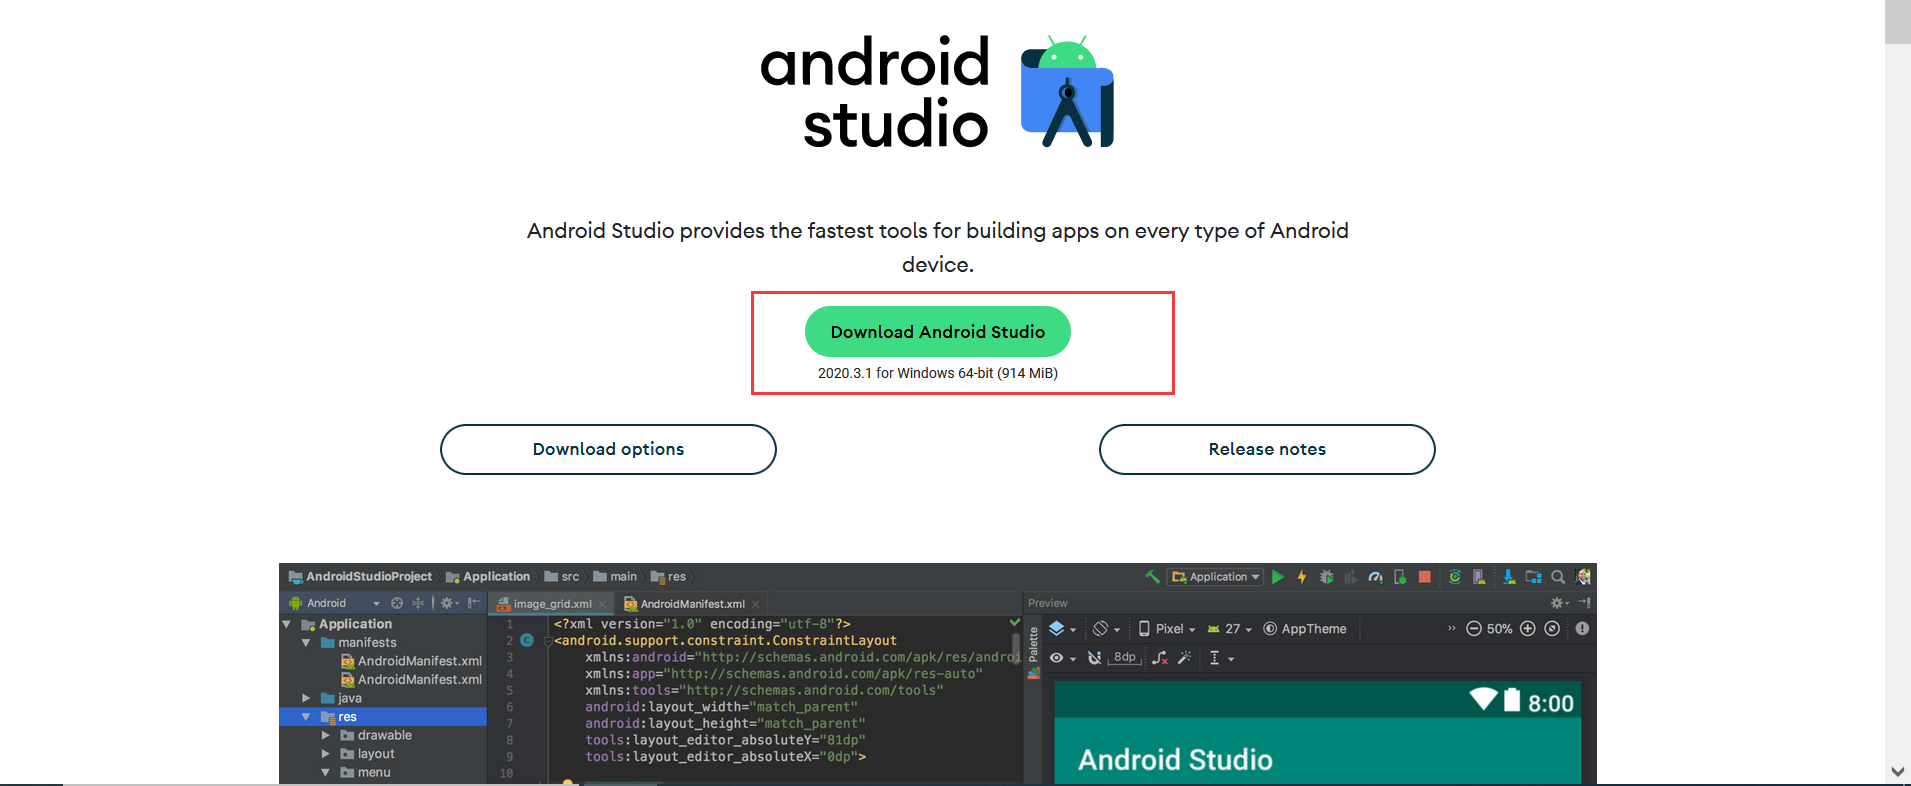The image size is (1911, 786).
Task: Click the AVD Manager phone icon
Action: coord(1479,577)
